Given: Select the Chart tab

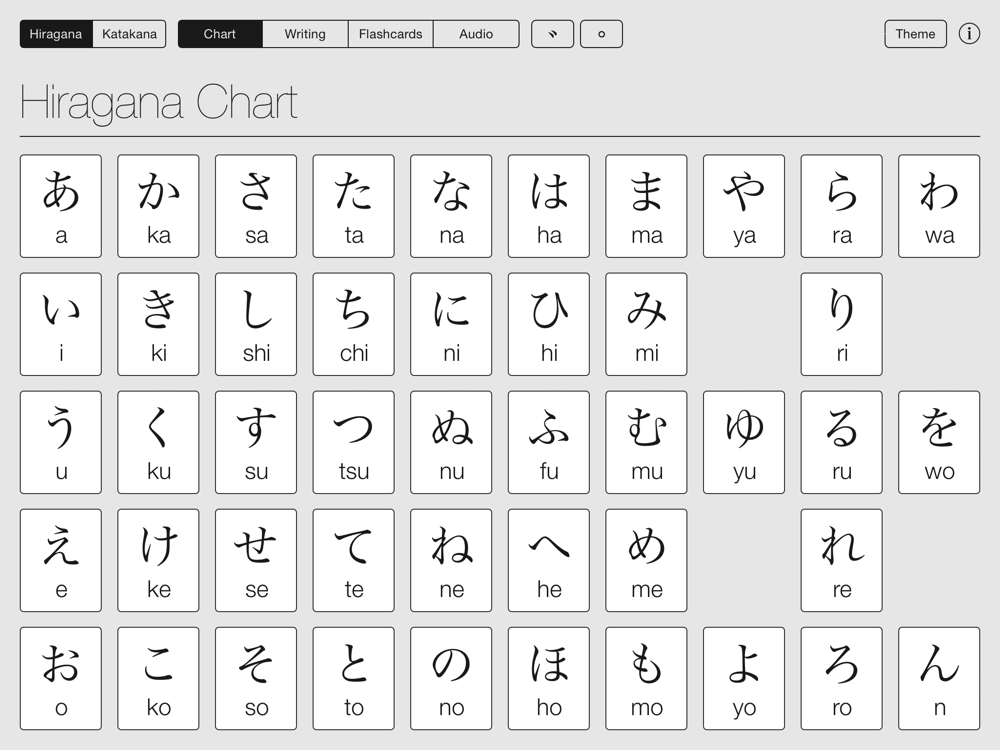Looking at the screenshot, I should tap(220, 34).
